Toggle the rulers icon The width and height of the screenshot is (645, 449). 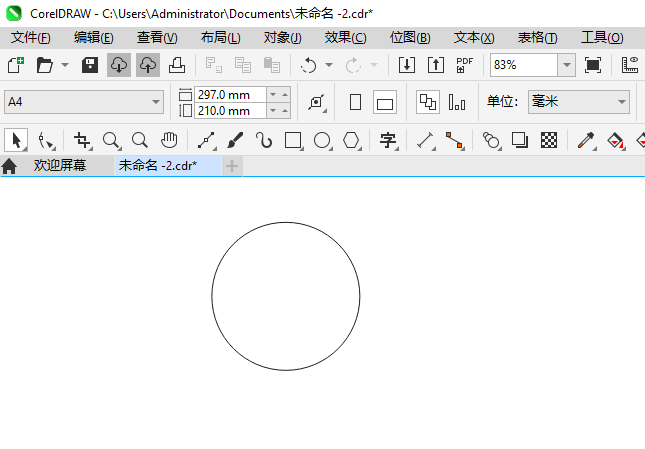pos(629,65)
